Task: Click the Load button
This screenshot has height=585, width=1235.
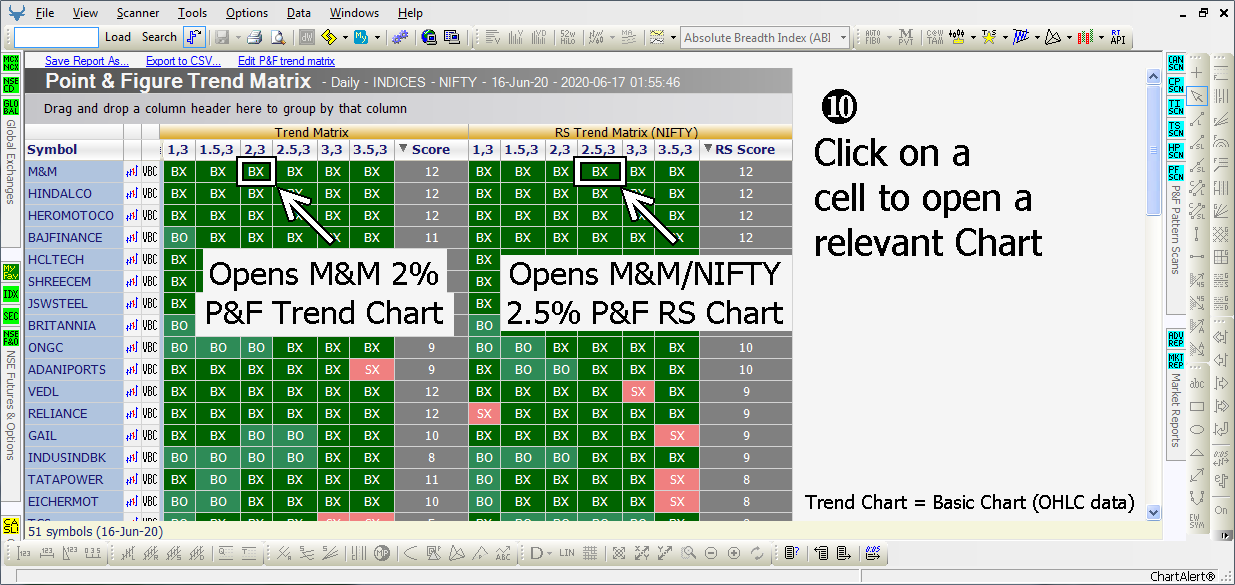Action: [x=118, y=37]
